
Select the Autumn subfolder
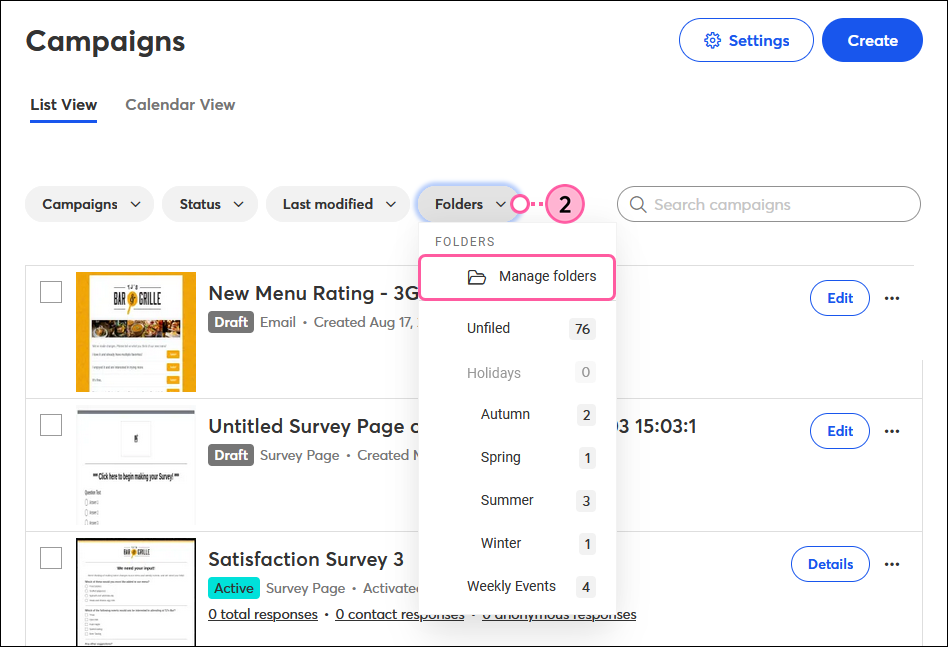tap(518, 415)
